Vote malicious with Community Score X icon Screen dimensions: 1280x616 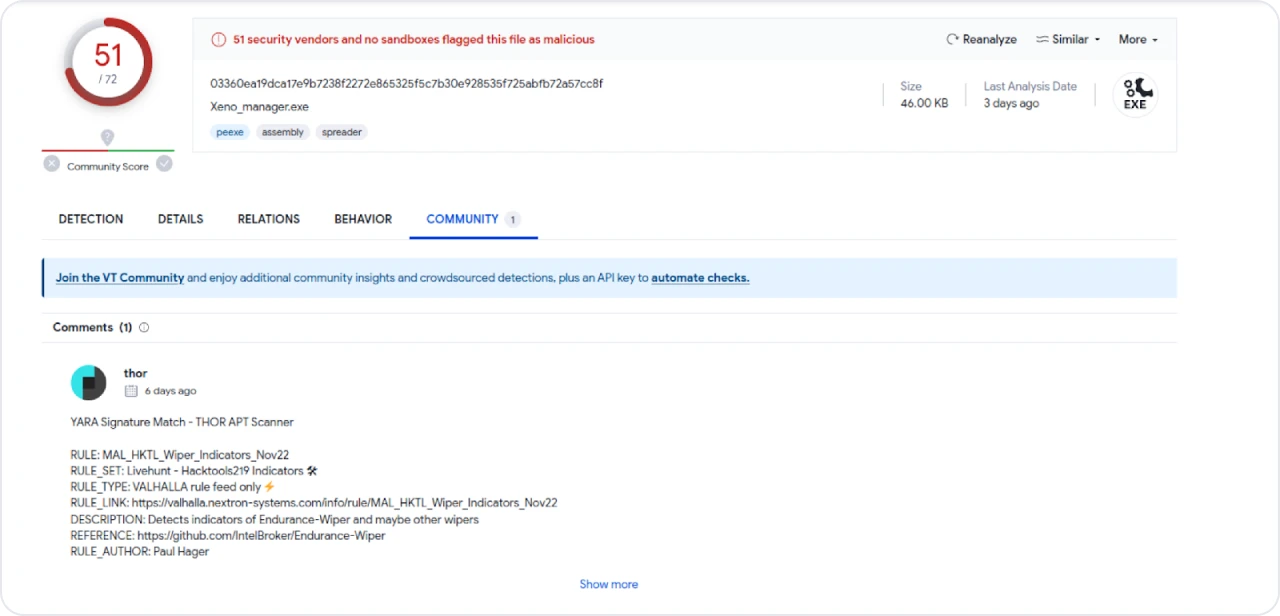point(52,164)
